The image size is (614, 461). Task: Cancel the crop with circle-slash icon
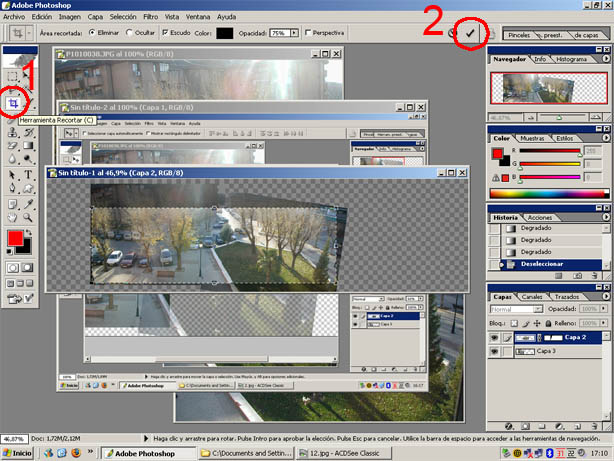[x=452, y=34]
